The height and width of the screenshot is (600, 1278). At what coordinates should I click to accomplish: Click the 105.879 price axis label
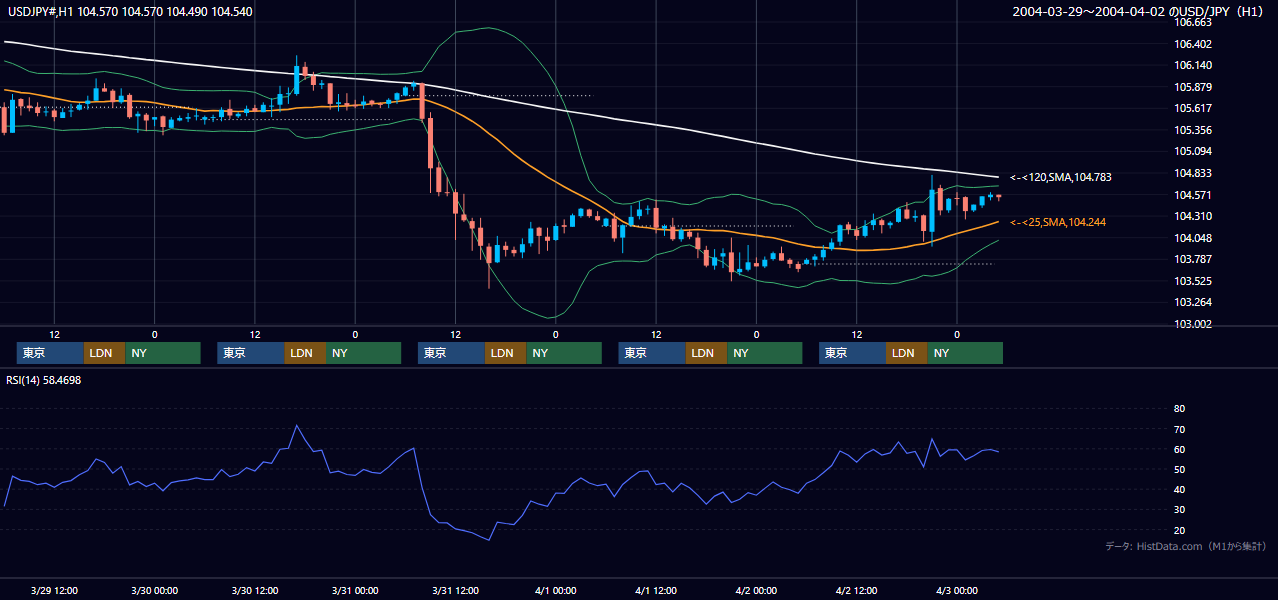(x=1194, y=87)
